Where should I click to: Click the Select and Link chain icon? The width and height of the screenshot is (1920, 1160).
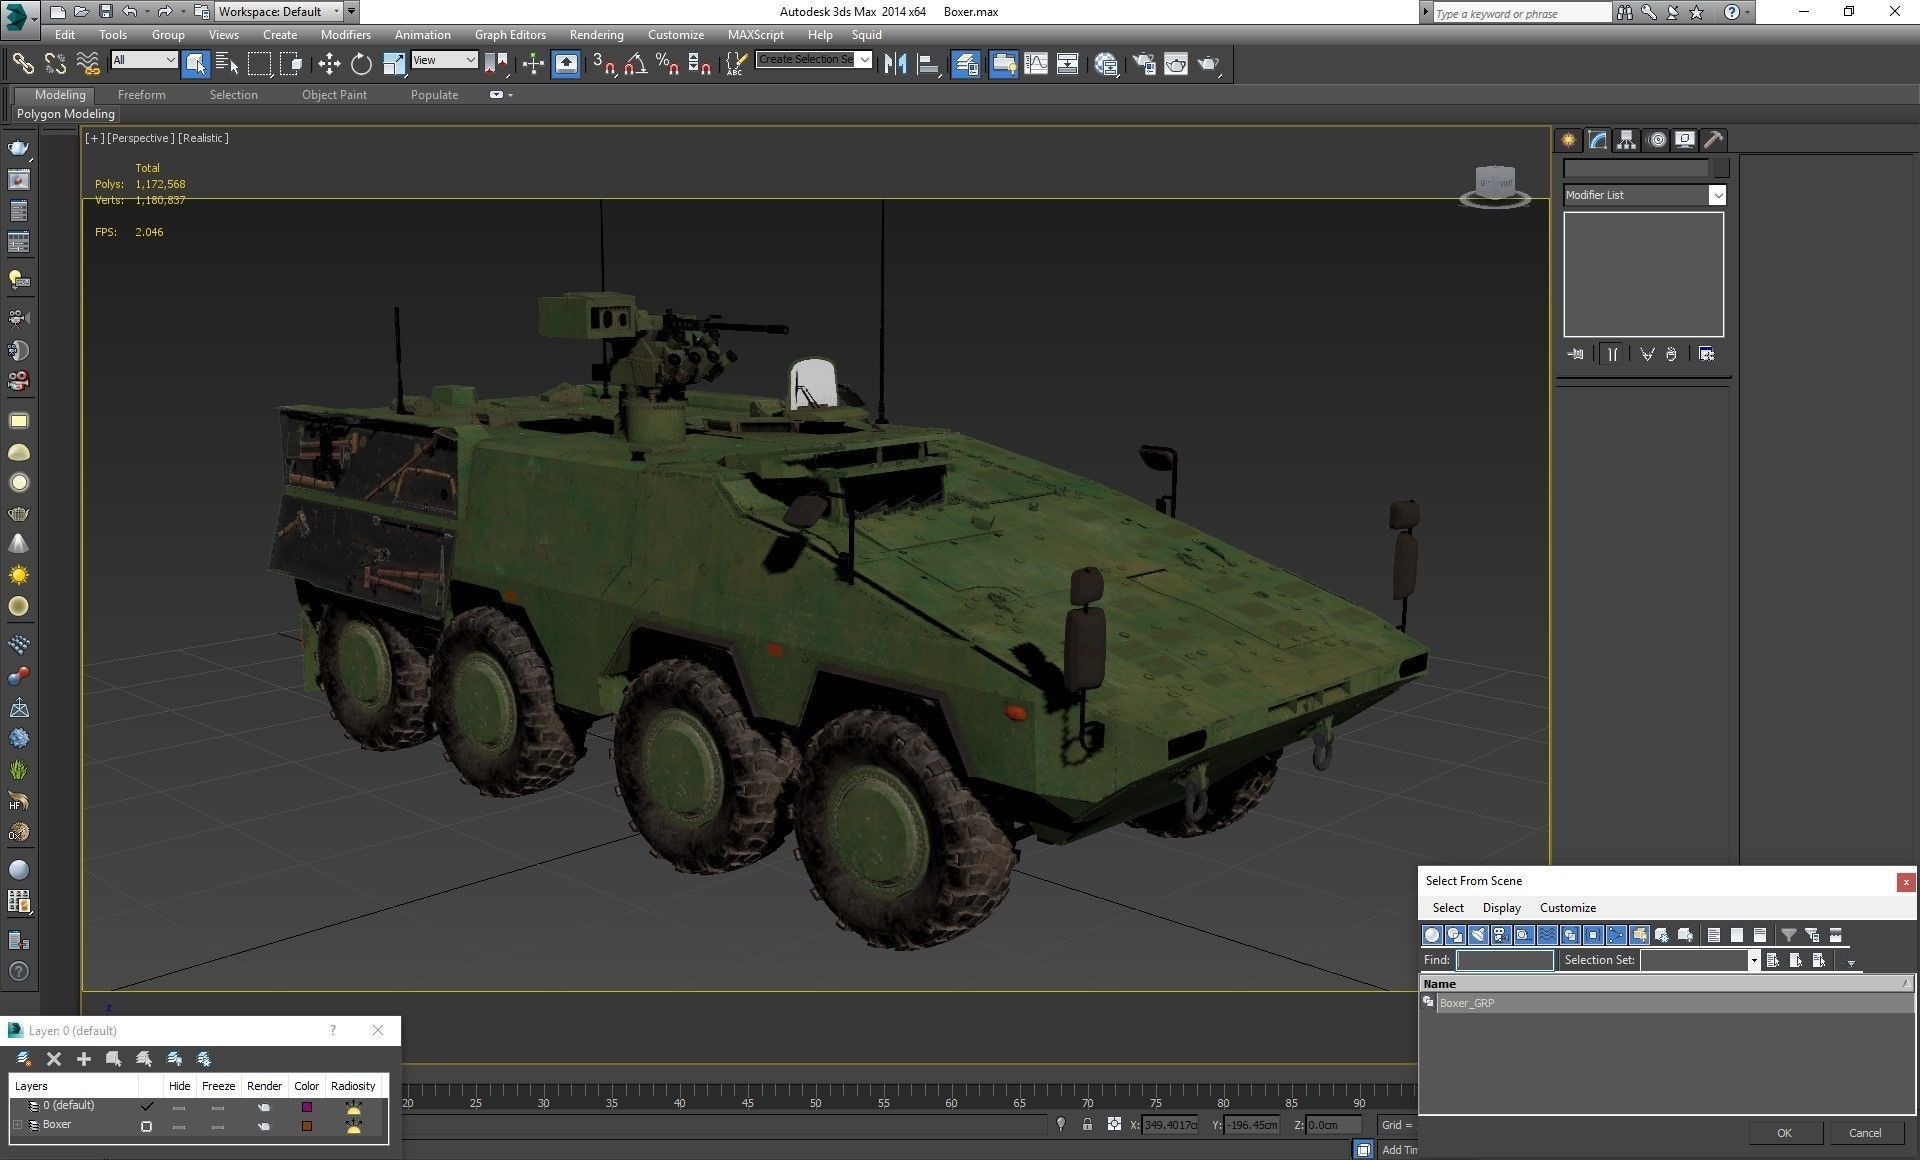[22, 64]
